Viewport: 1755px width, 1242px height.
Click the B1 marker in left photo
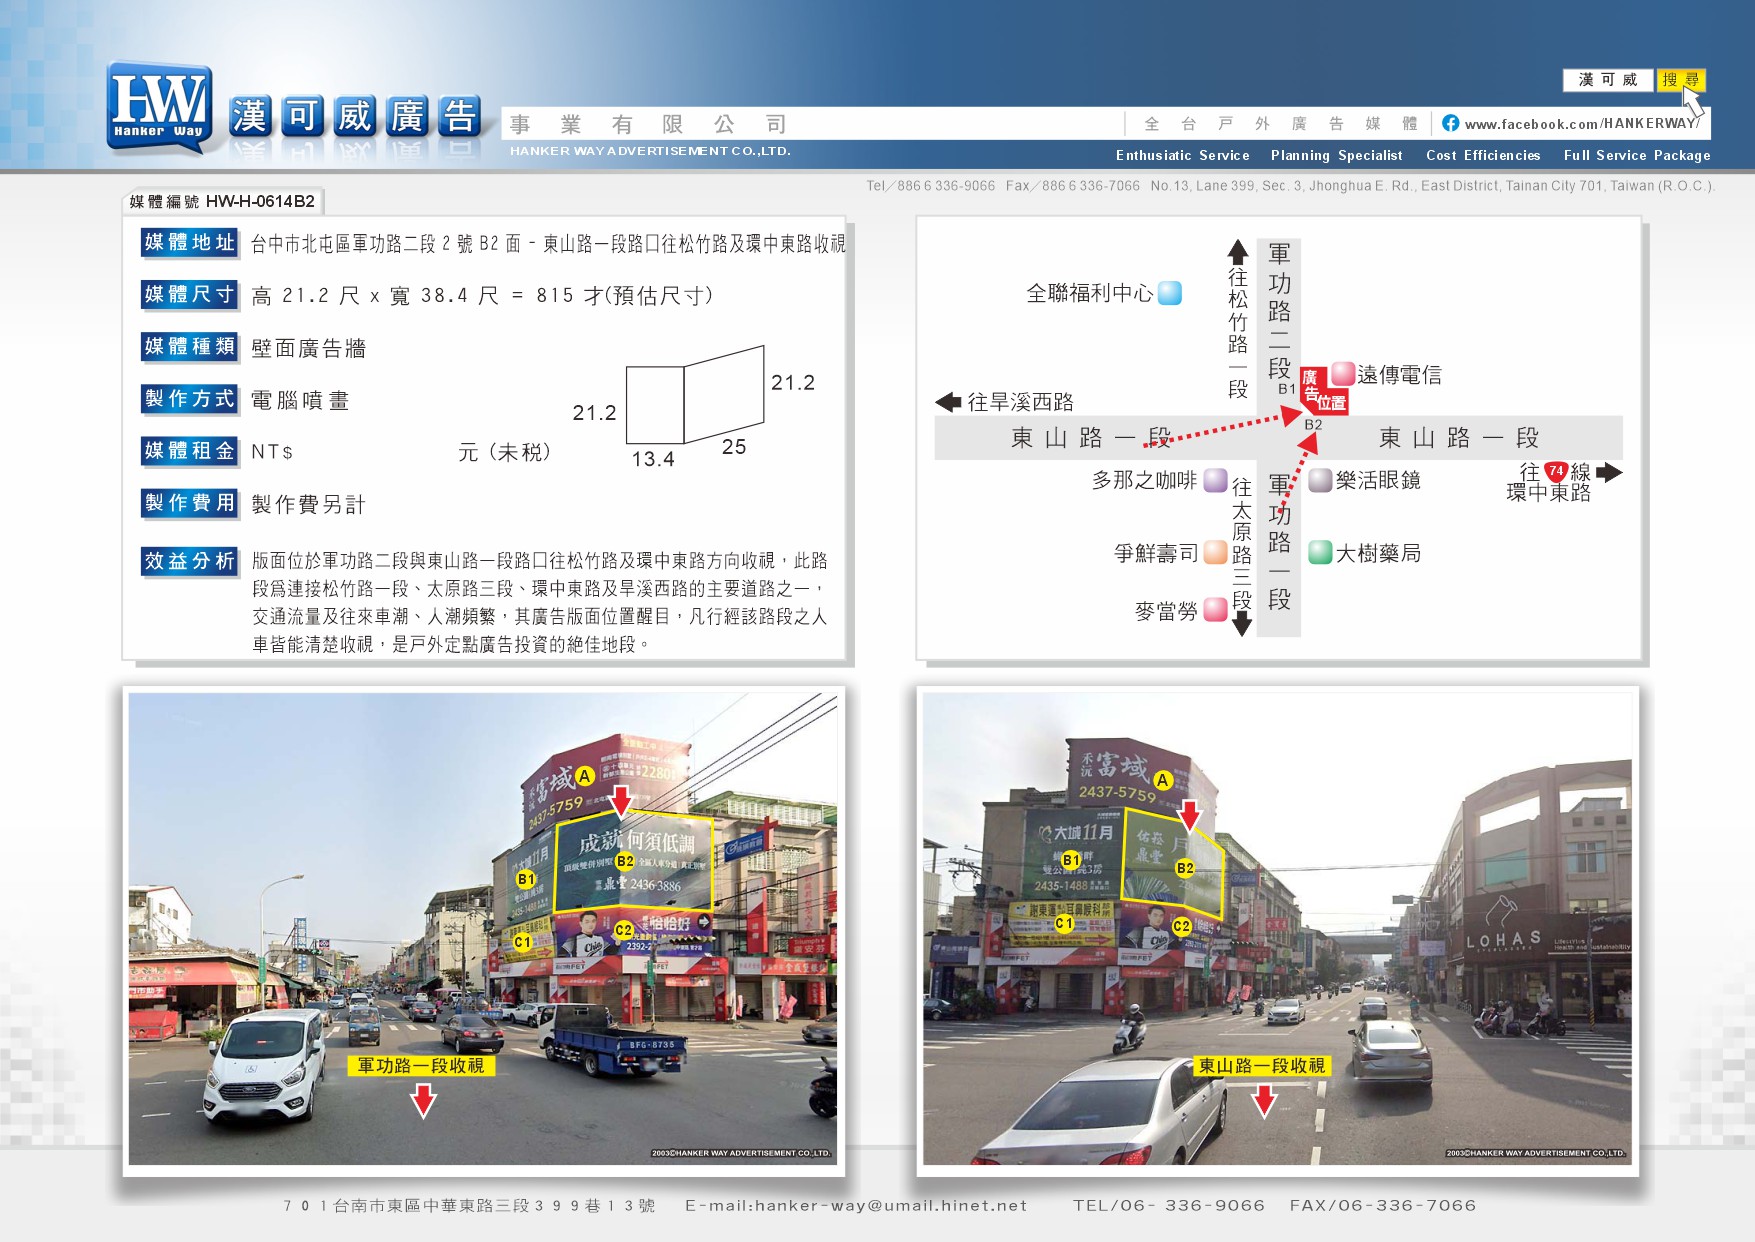click(x=526, y=879)
